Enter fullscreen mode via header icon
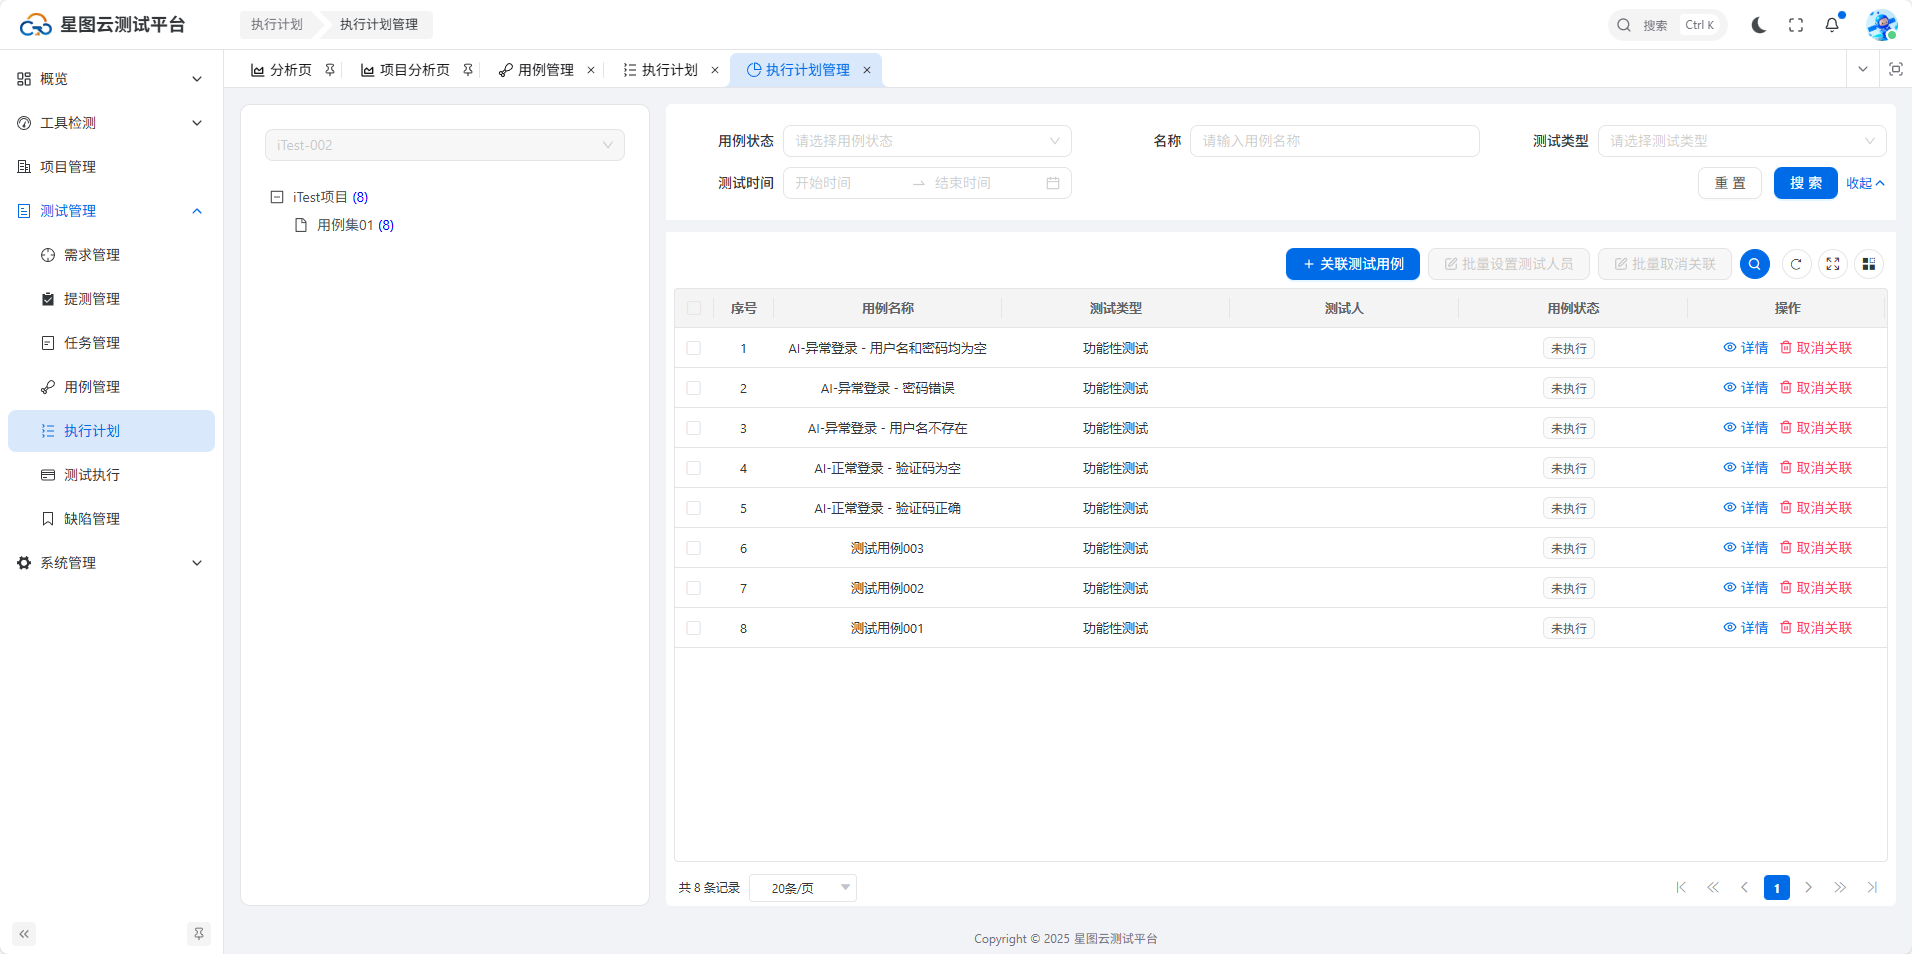This screenshot has width=1912, height=954. (1796, 25)
